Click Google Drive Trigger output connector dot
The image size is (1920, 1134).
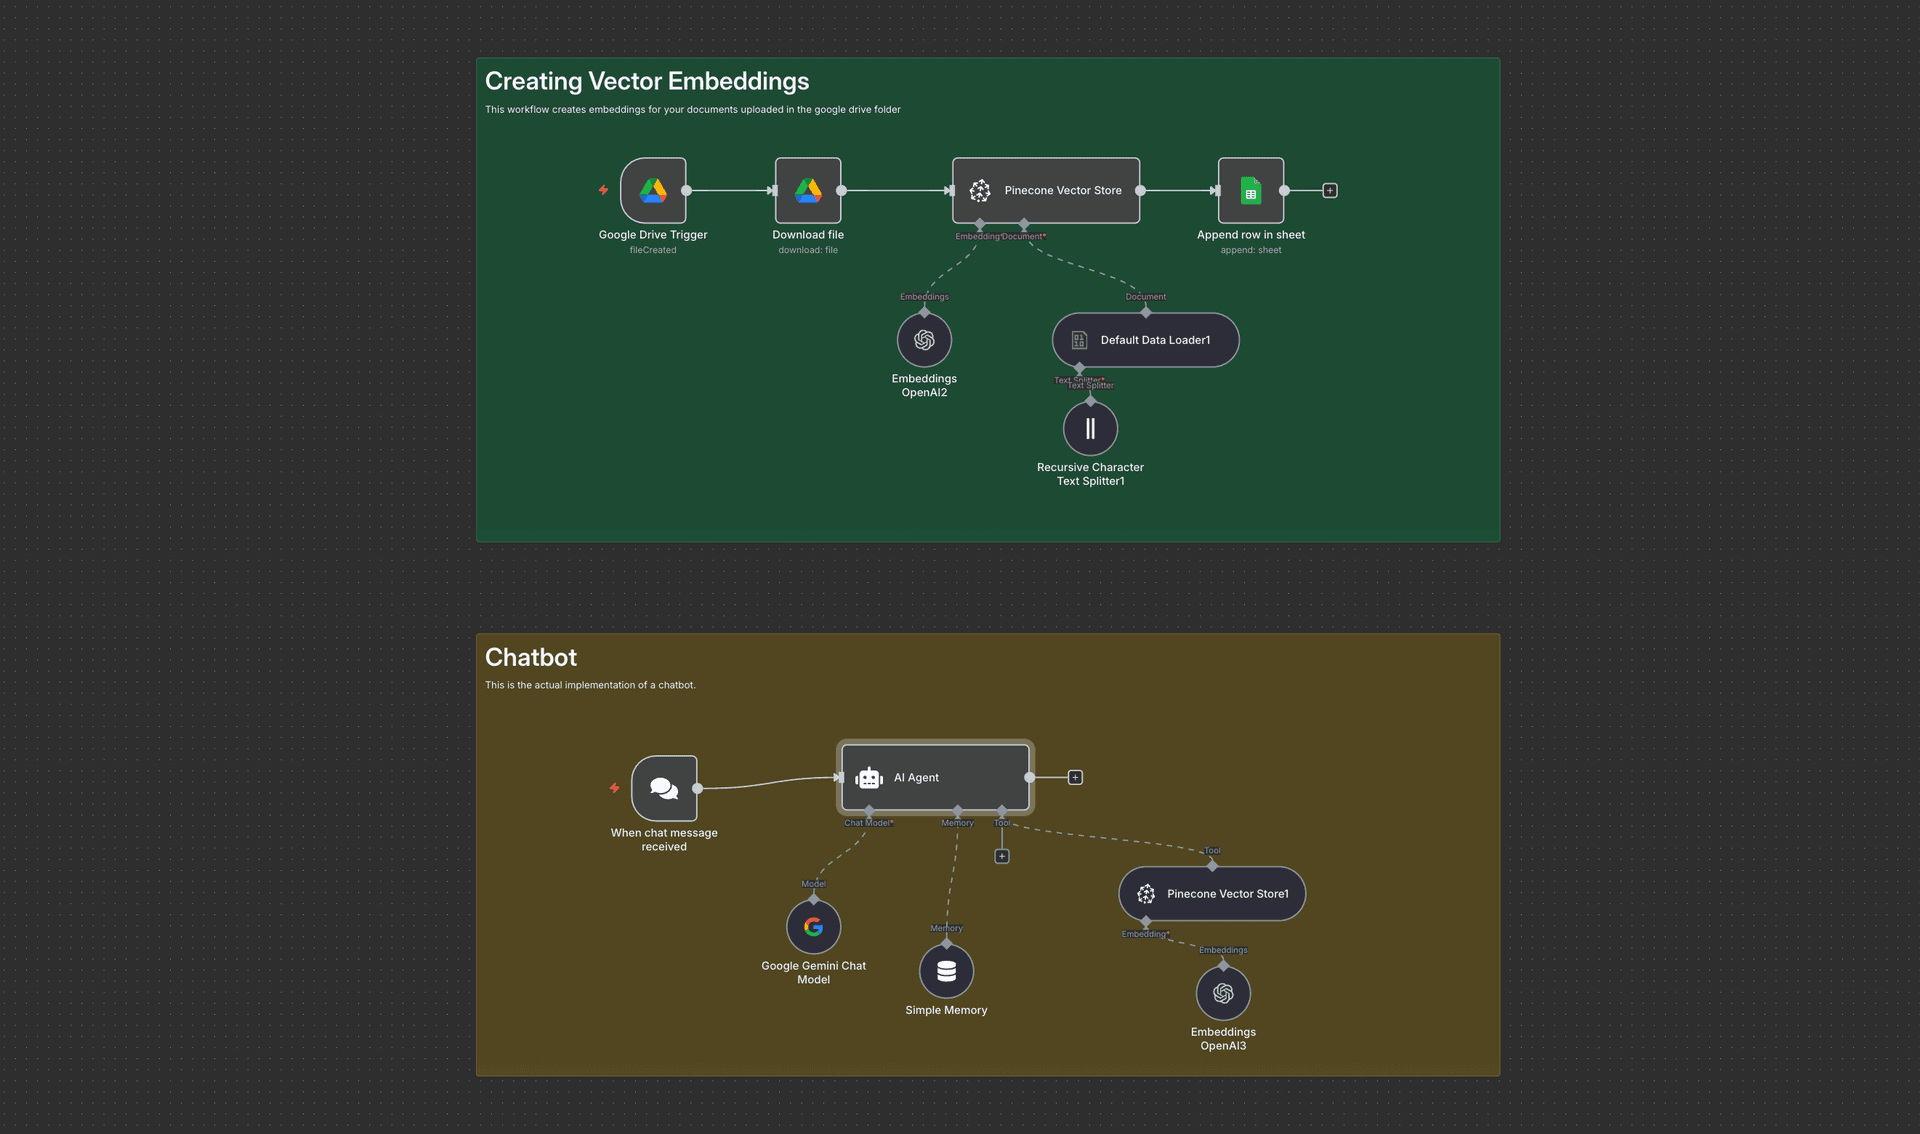[687, 190]
